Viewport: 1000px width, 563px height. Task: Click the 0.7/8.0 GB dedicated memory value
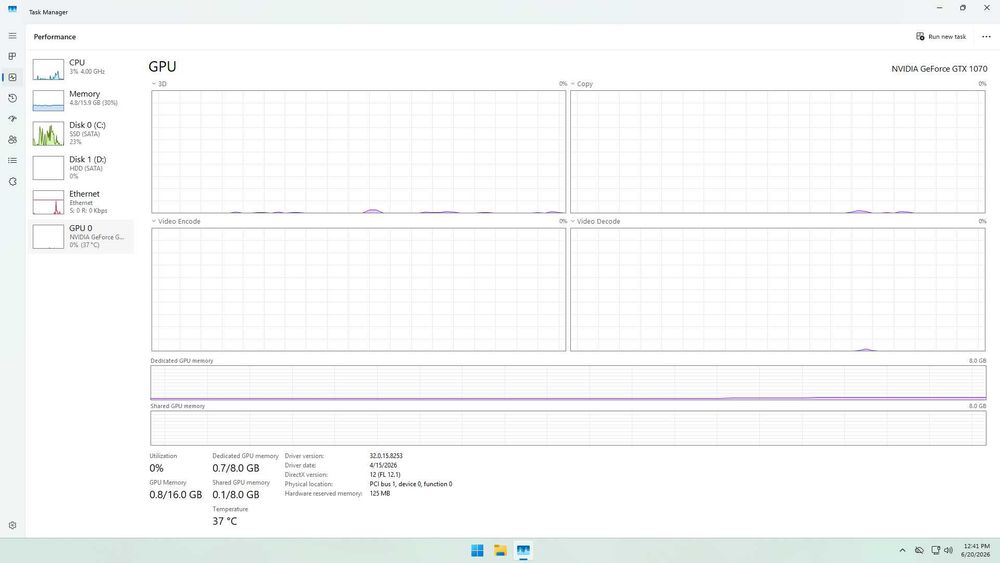coord(236,468)
